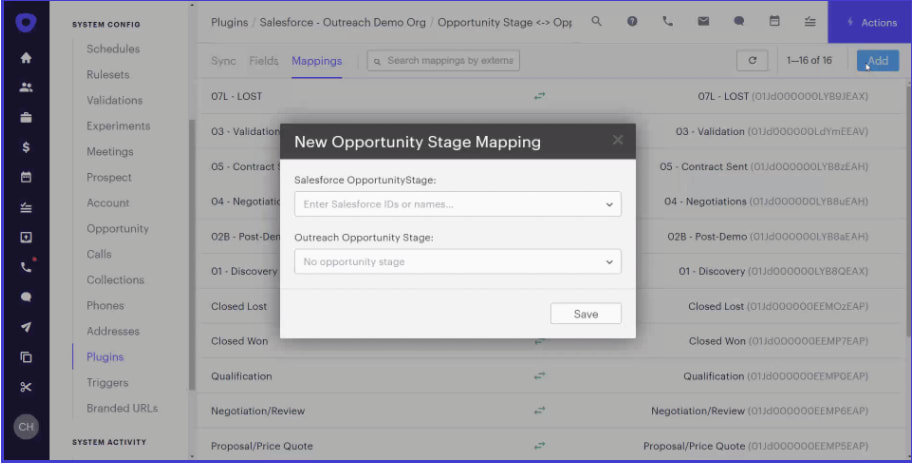The image size is (912, 465).
Task: Open the CH user avatar
Action: [26, 427]
